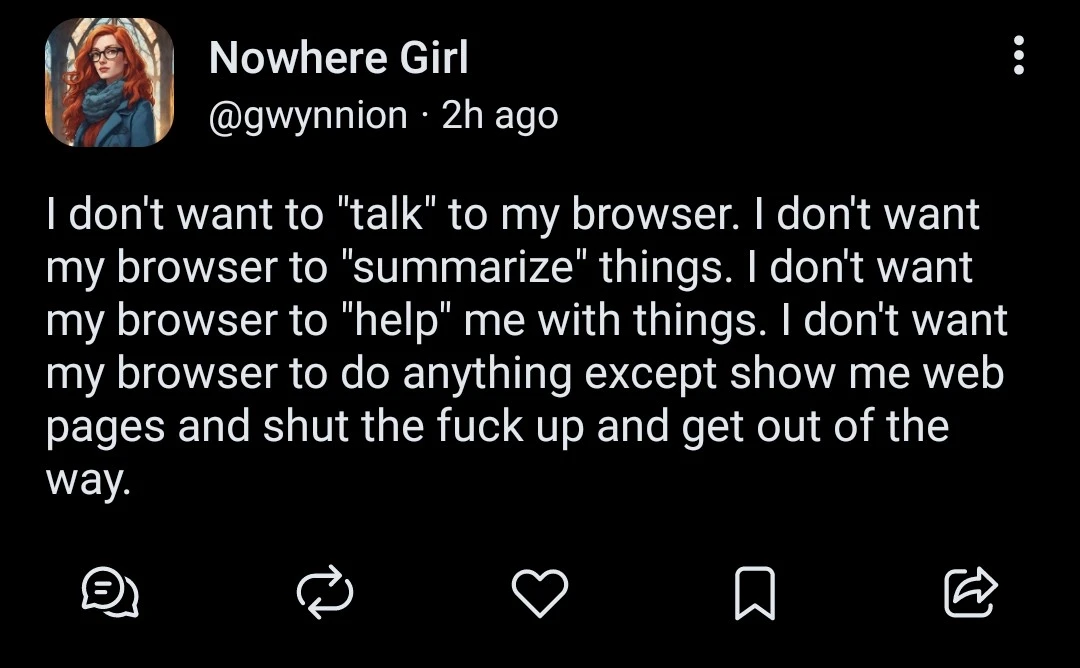
Task: Like the post with the heart icon
Action: [x=540, y=592]
